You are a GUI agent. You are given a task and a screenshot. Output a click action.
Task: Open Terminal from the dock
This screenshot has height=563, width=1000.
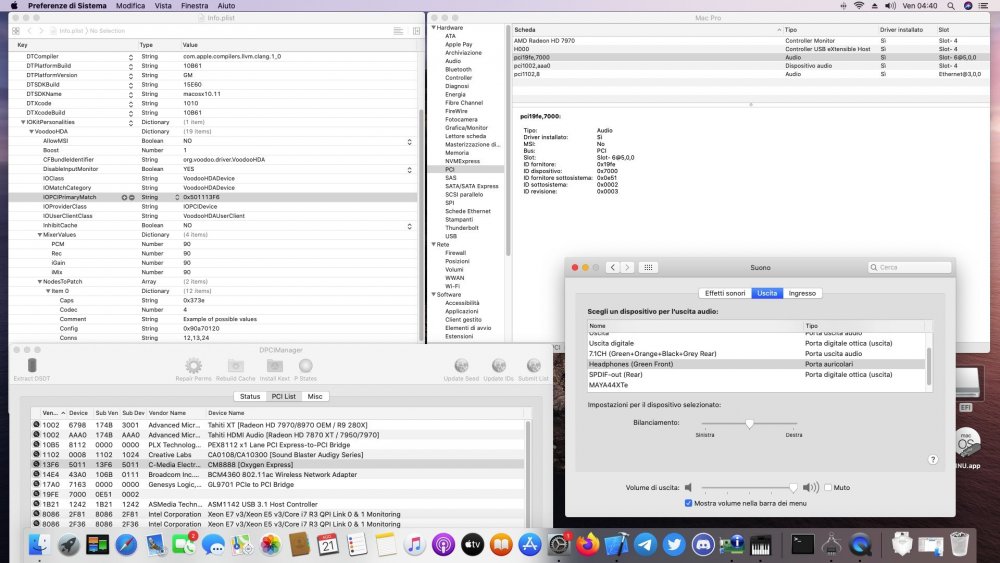click(802, 545)
